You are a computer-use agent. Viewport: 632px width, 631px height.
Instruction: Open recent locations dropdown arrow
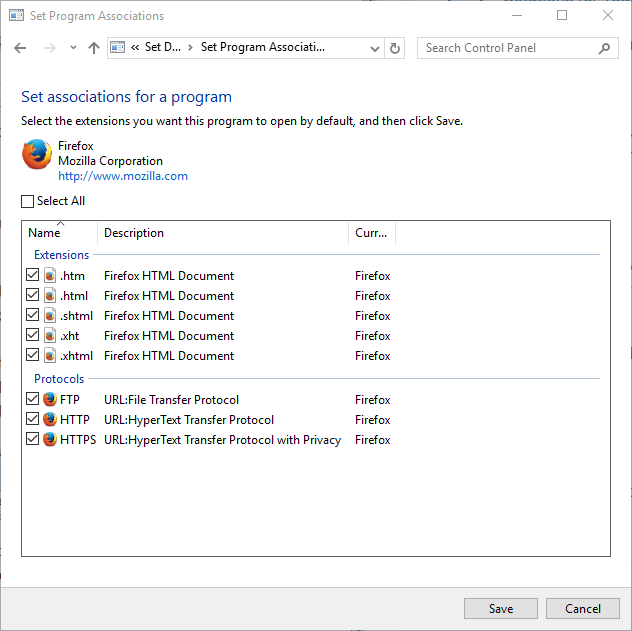click(x=73, y=48)
